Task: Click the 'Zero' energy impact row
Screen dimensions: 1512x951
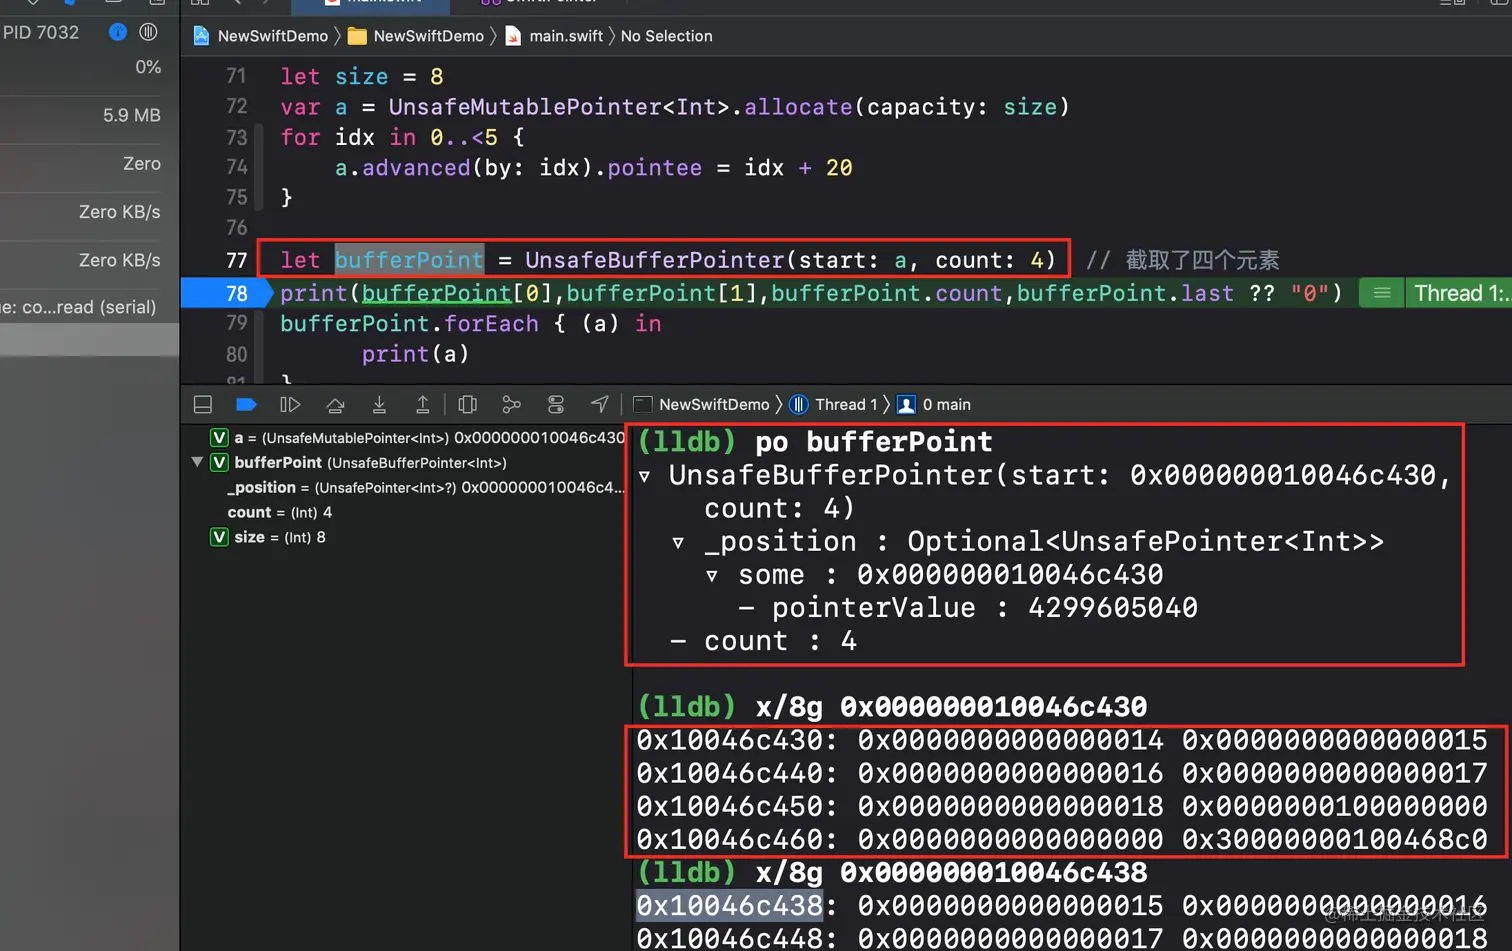Action: coord(90,163)
